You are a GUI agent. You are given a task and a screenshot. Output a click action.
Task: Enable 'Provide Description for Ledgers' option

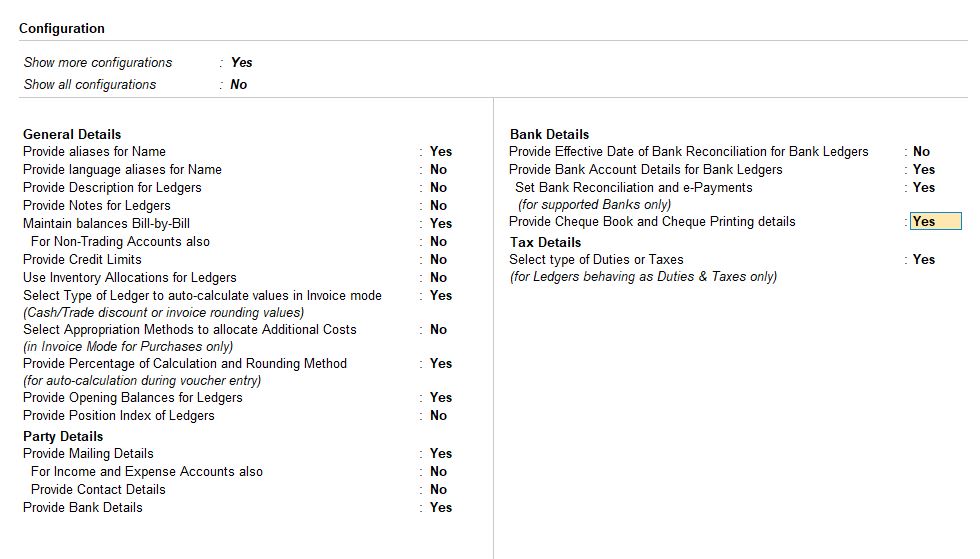[x=438, y=187]
